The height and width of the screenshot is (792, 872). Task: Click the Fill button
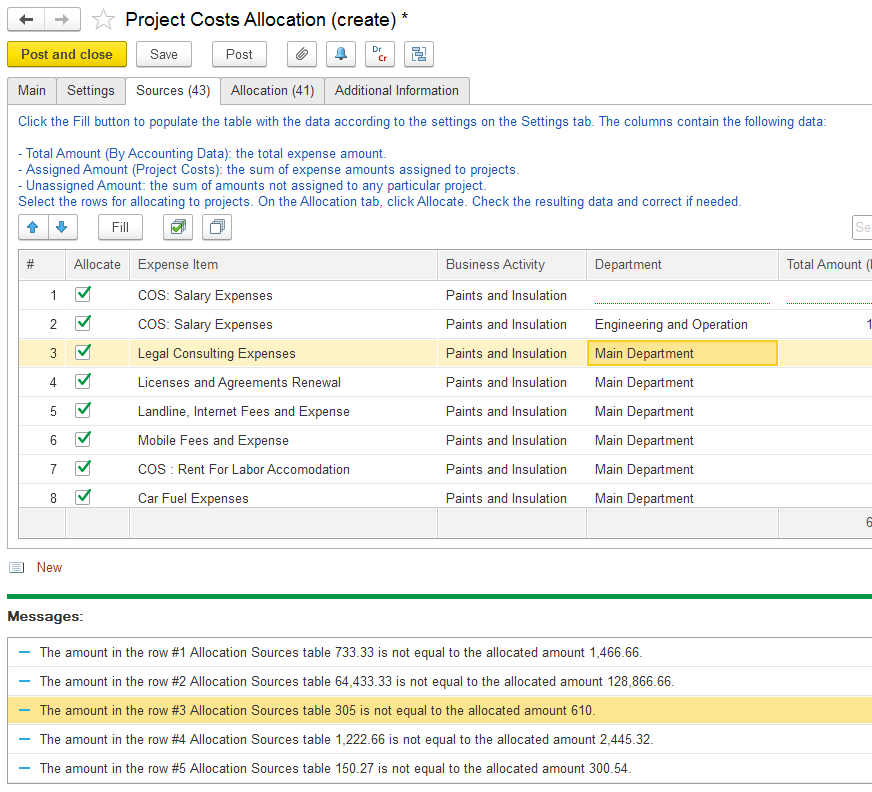tap(120, 227)
